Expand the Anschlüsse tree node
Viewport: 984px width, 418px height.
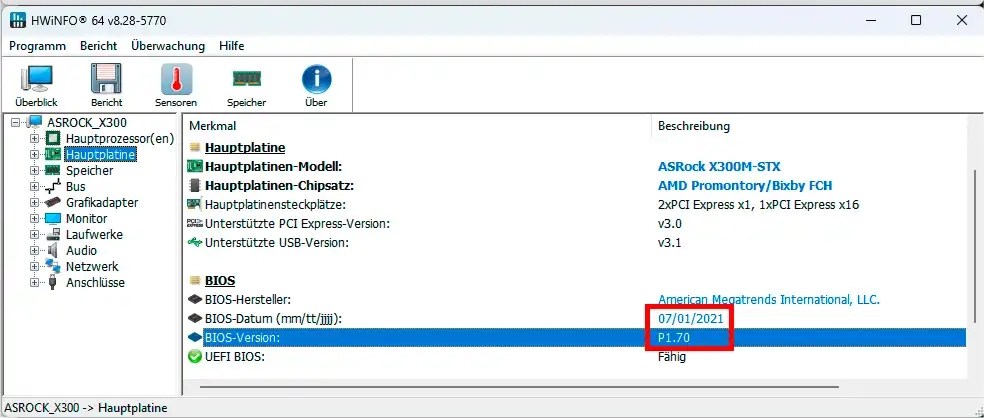coord(35,282)
